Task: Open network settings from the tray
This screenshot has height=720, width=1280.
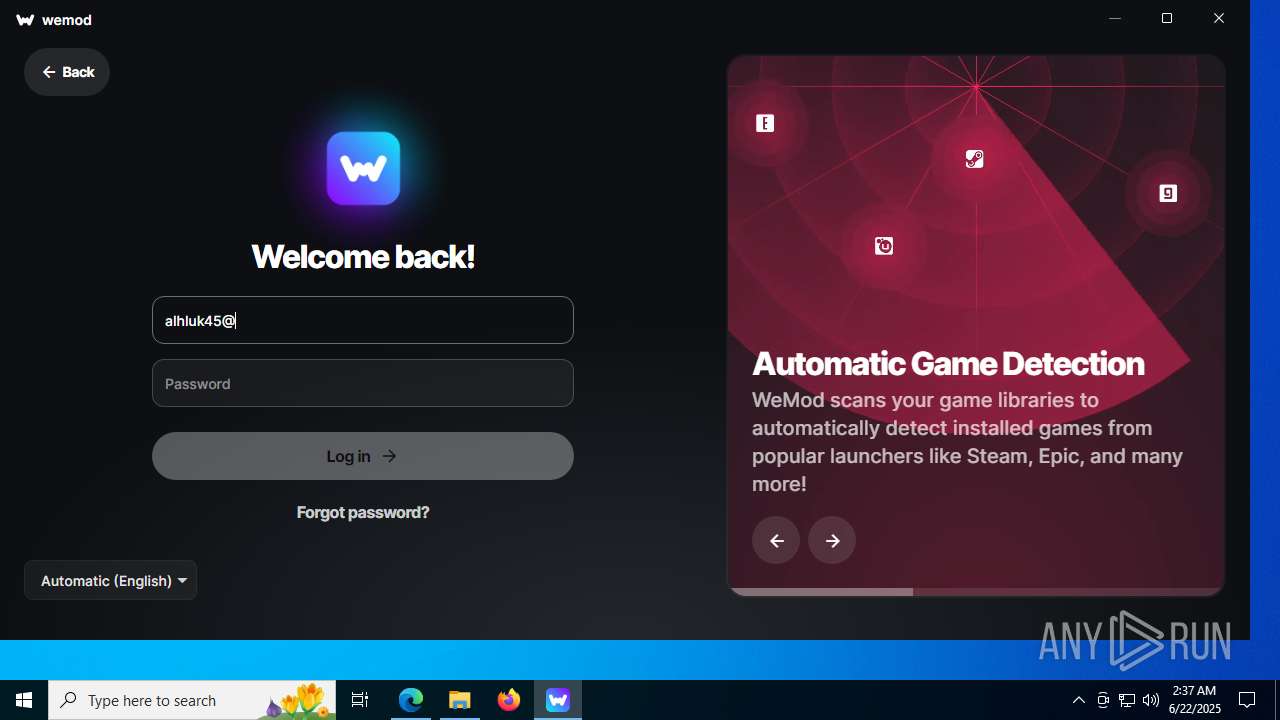Action: [x=1127, y=700]
